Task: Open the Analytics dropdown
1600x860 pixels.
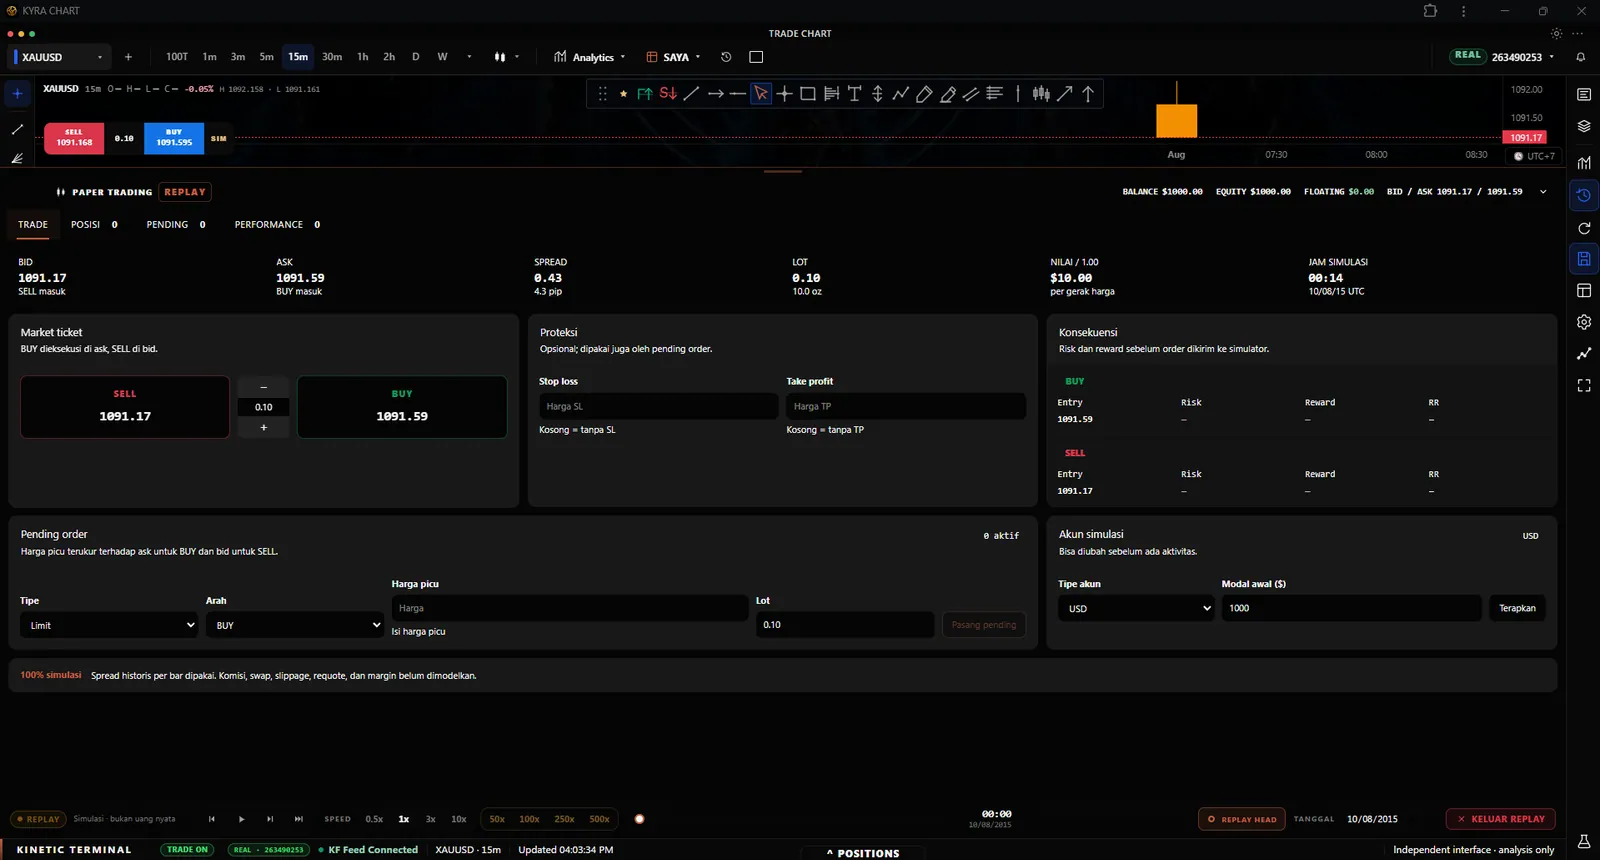Action: 590,57
